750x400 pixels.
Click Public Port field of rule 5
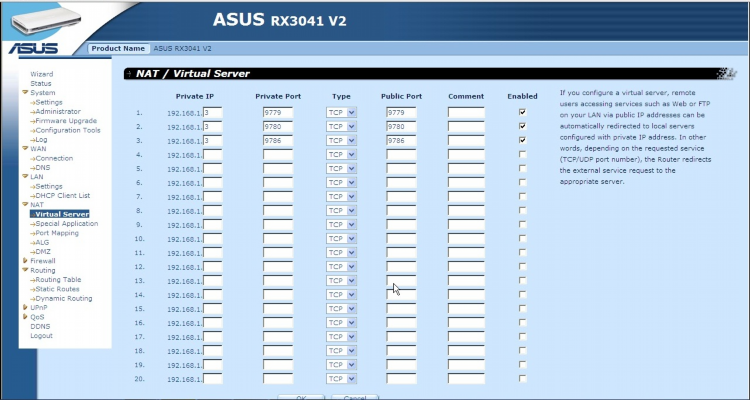click(401, 169)
